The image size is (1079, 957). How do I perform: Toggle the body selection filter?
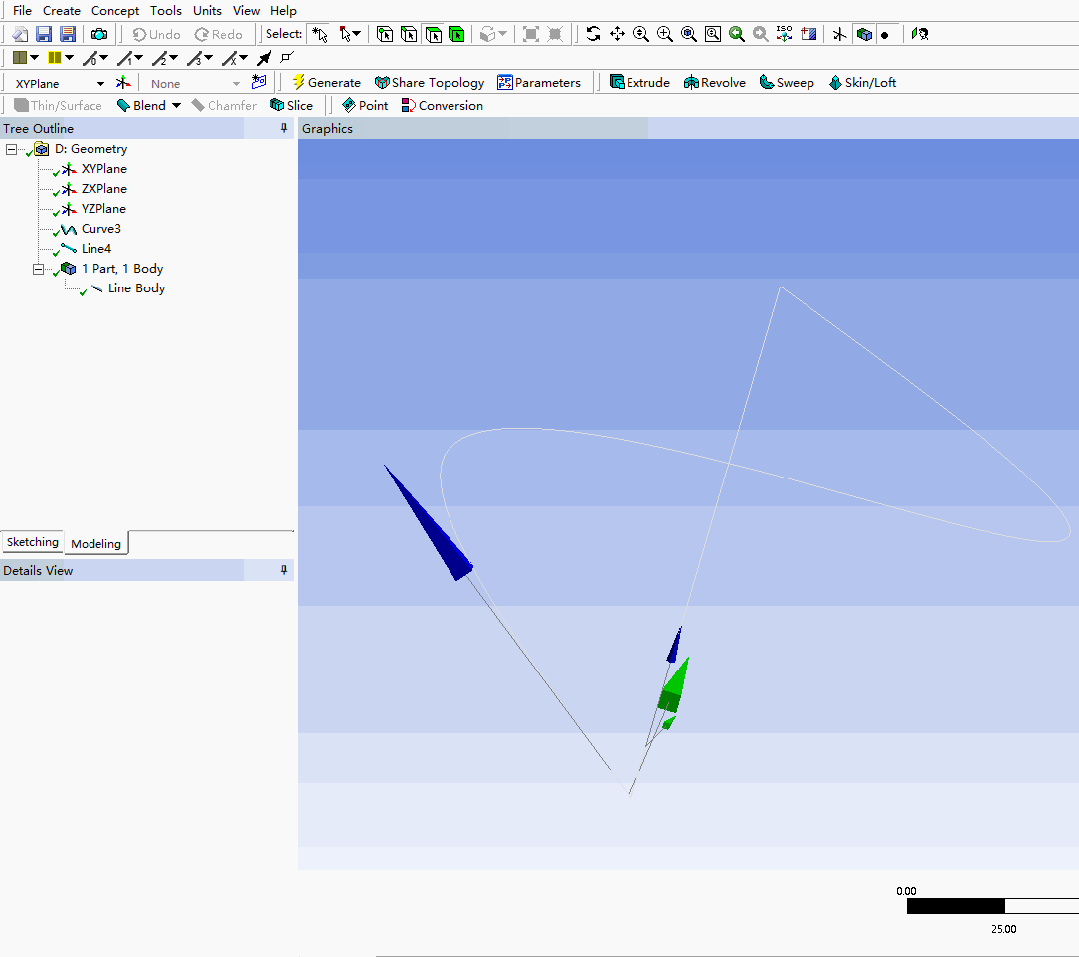pyautogui.click(x=457, y=34)
